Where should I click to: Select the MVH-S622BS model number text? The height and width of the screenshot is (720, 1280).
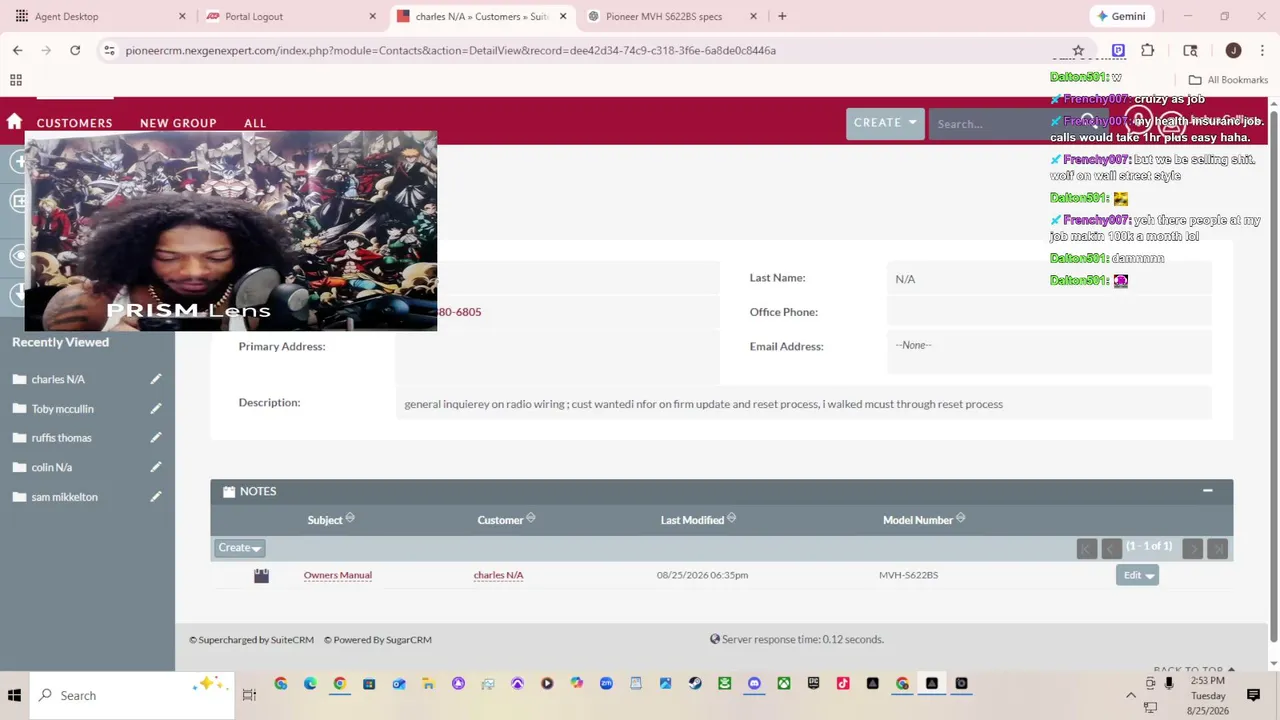coord(908,575)
